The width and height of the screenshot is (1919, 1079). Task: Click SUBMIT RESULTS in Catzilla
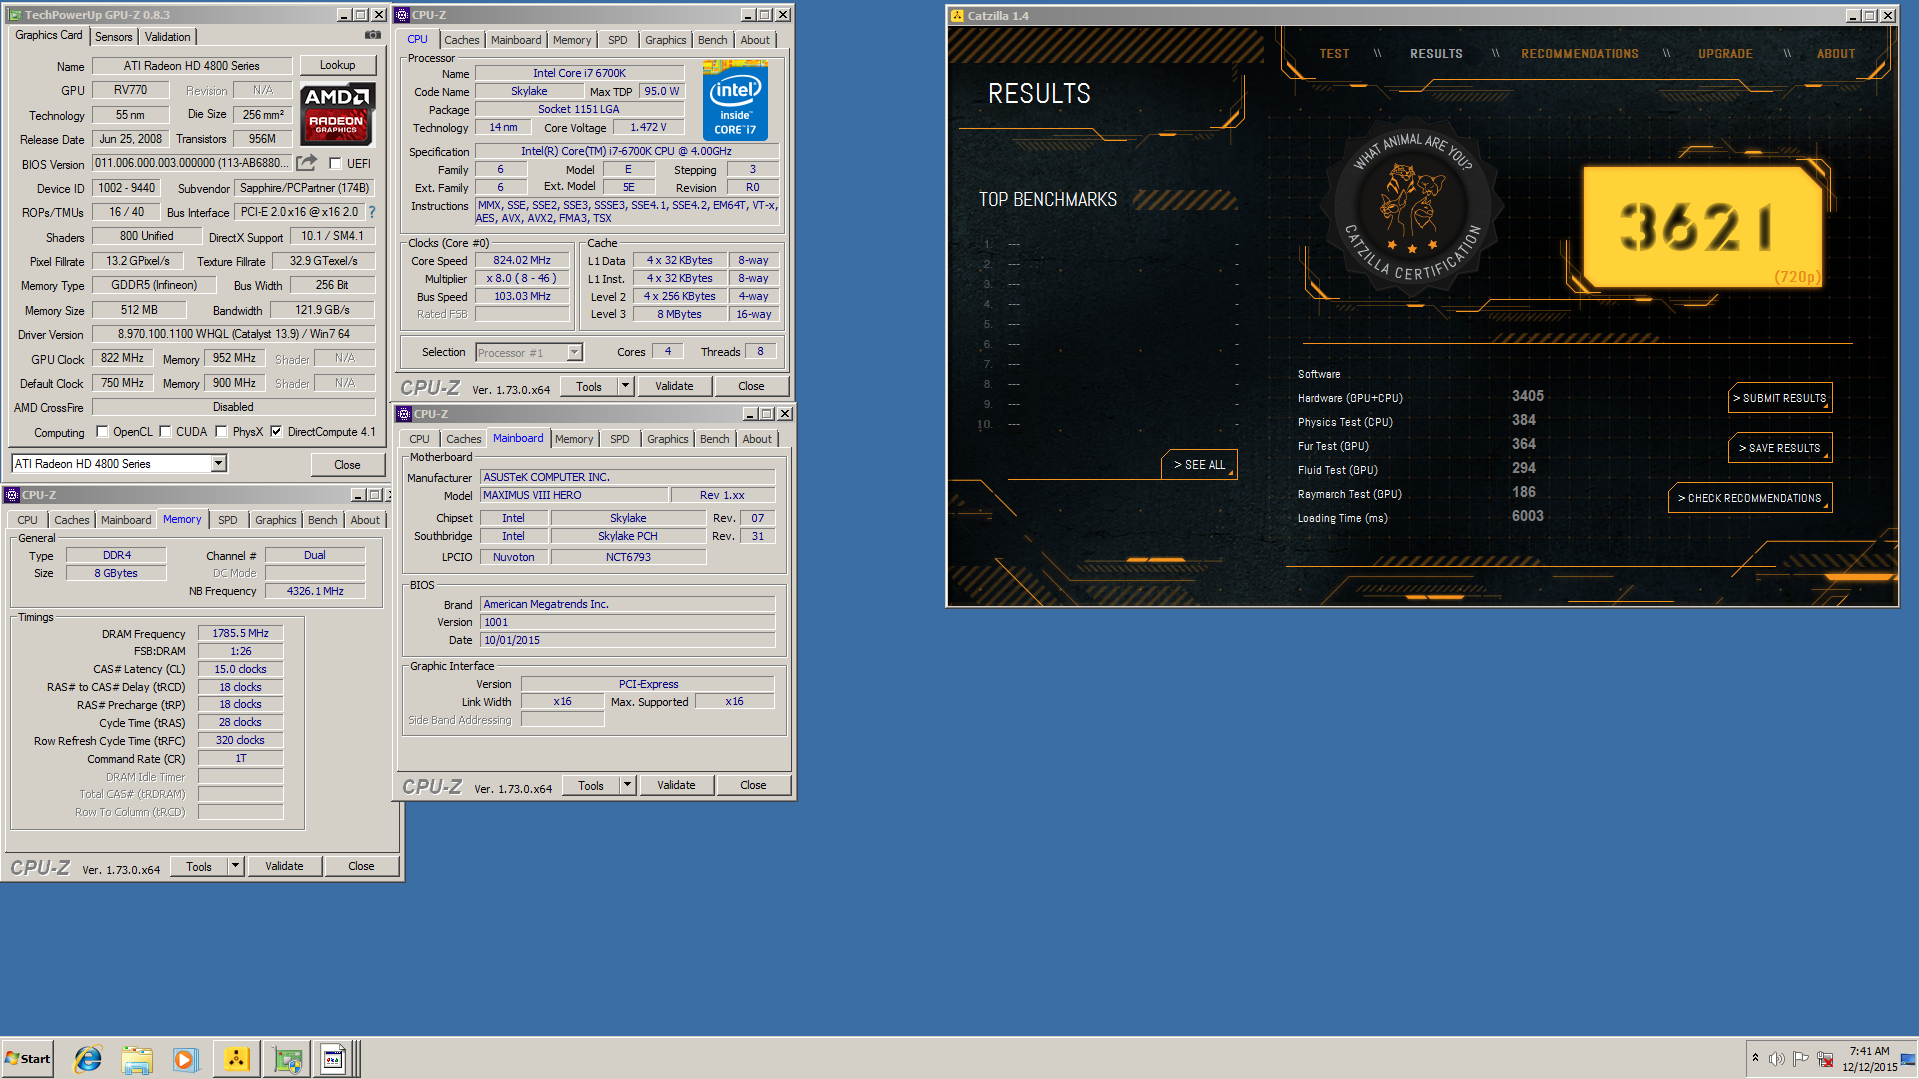click(1780, 398)
